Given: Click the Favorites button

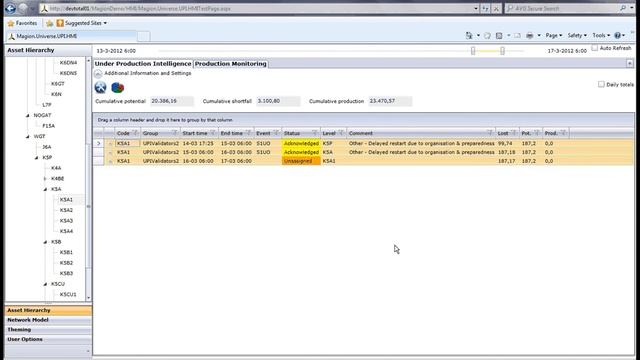Looking at the screenshot, I should (x=22, y=23).
